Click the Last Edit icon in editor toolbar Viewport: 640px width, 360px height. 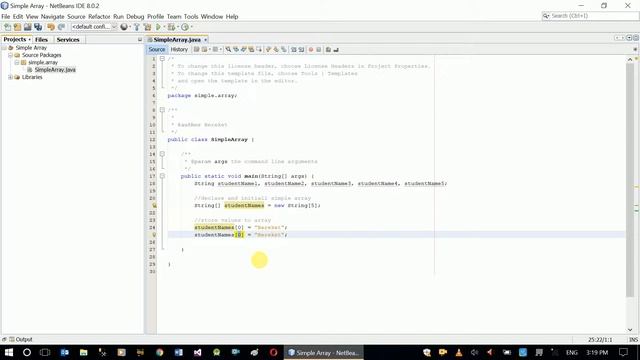196,49
